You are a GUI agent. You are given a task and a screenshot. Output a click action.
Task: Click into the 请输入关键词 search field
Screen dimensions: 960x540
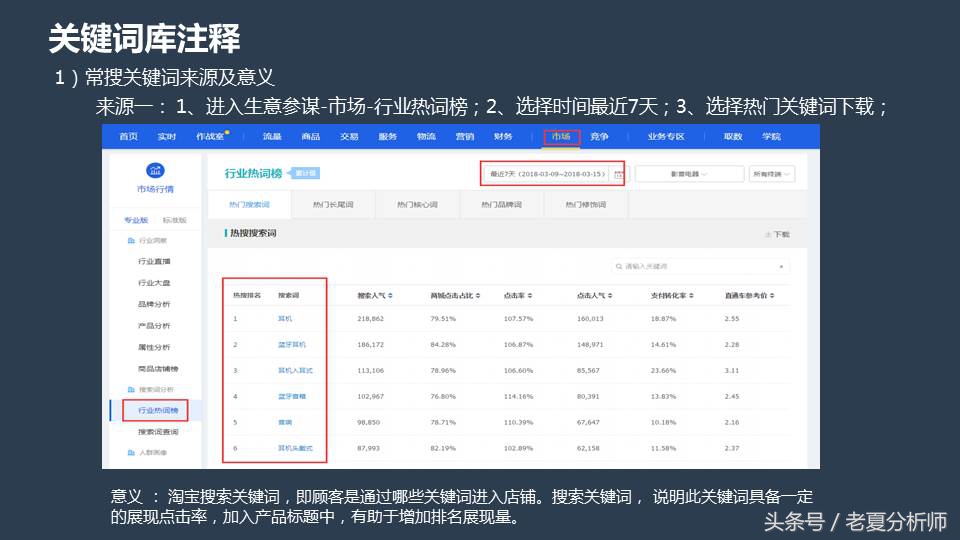point(700,266)
